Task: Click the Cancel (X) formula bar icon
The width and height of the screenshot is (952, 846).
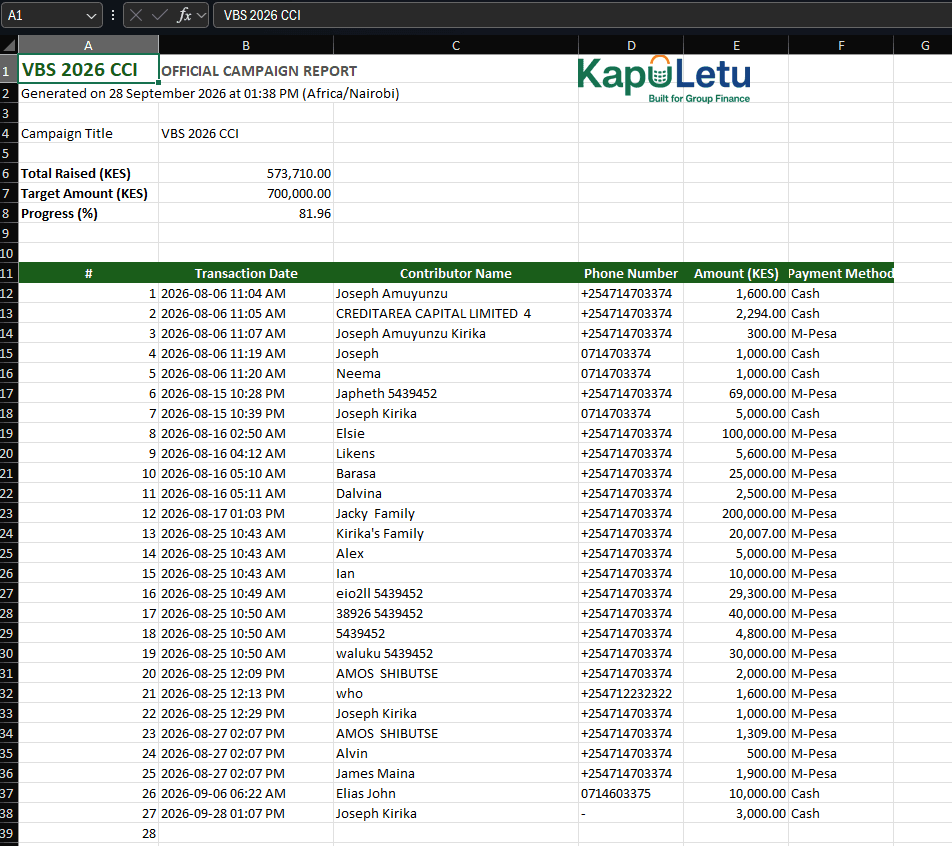Action: (136, 15)
